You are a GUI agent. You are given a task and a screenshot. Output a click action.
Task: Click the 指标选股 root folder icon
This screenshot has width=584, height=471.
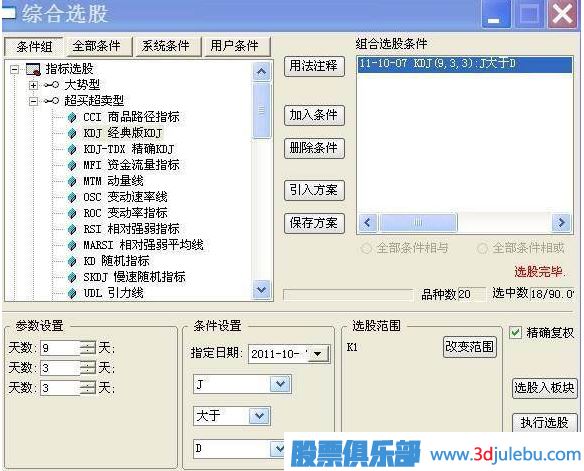click(x=33, y=69)
